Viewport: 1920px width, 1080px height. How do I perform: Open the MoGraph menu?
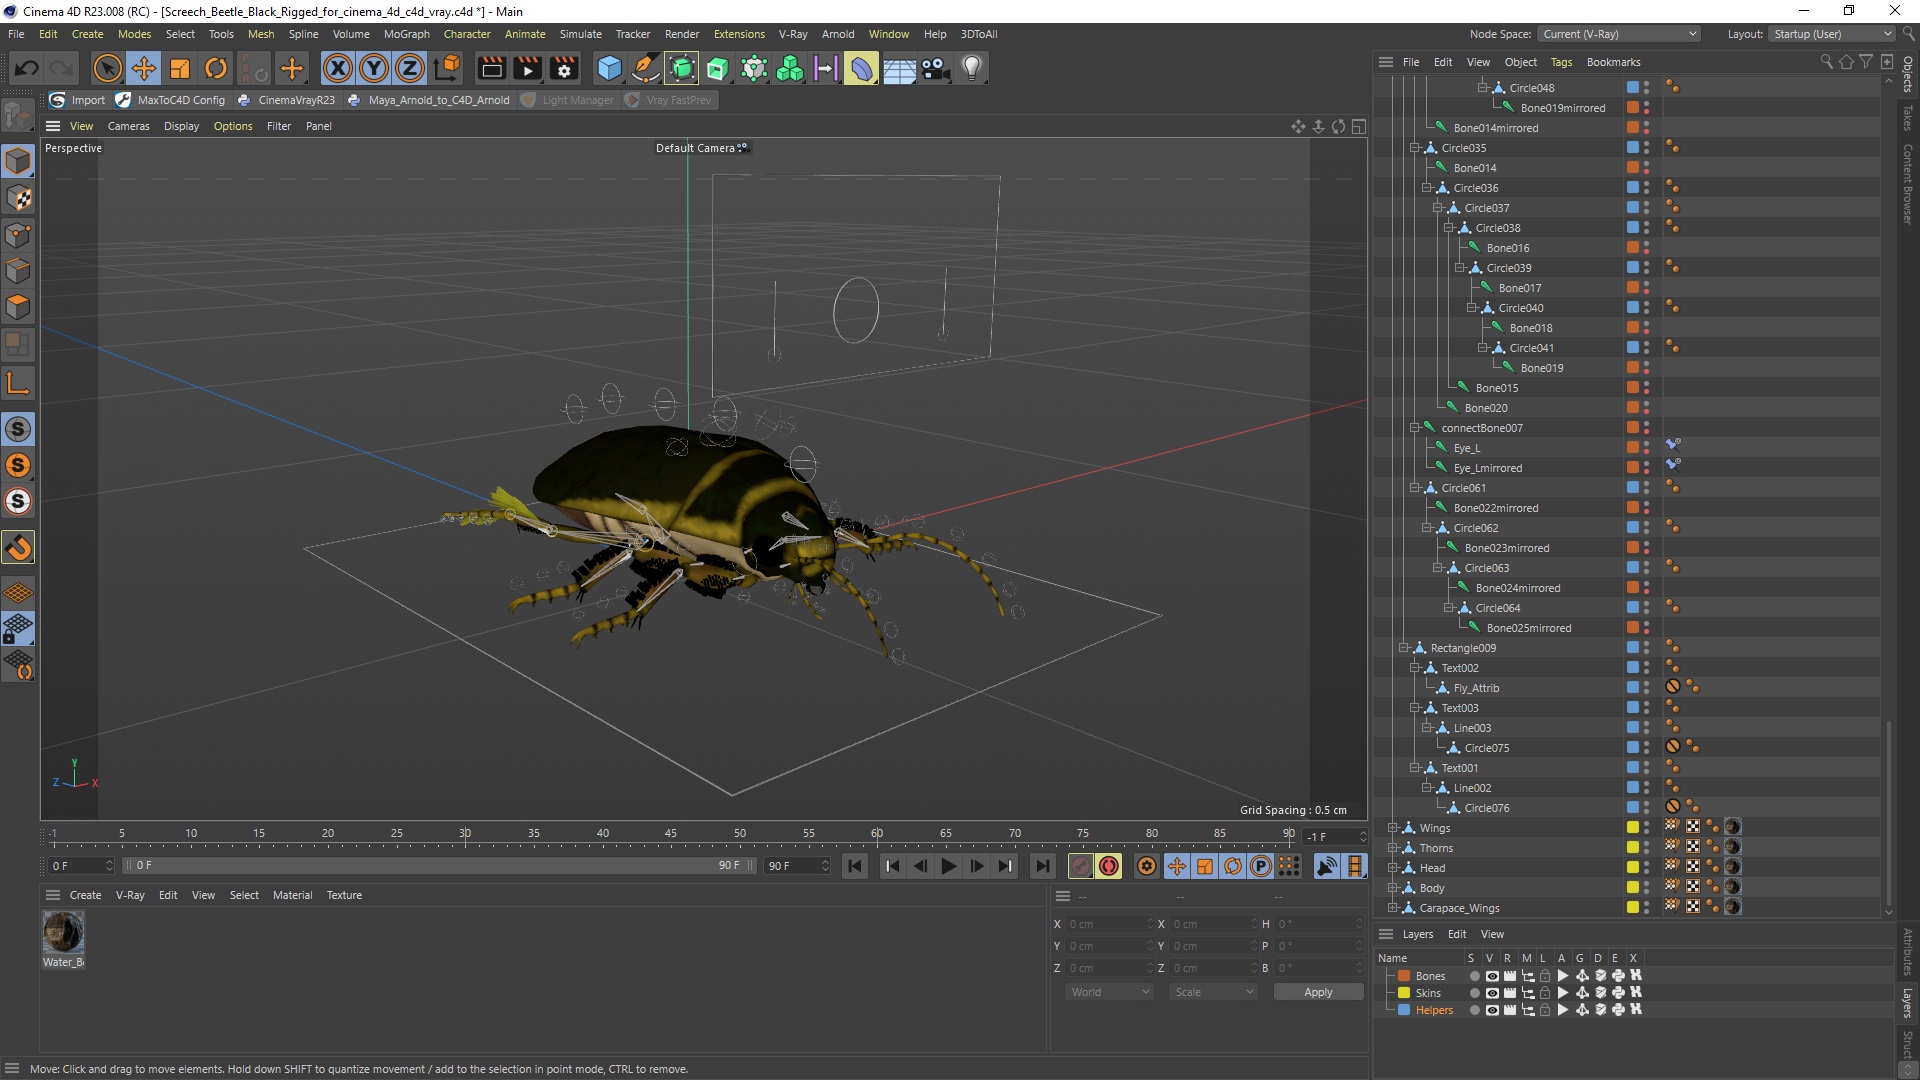(407, 34)
